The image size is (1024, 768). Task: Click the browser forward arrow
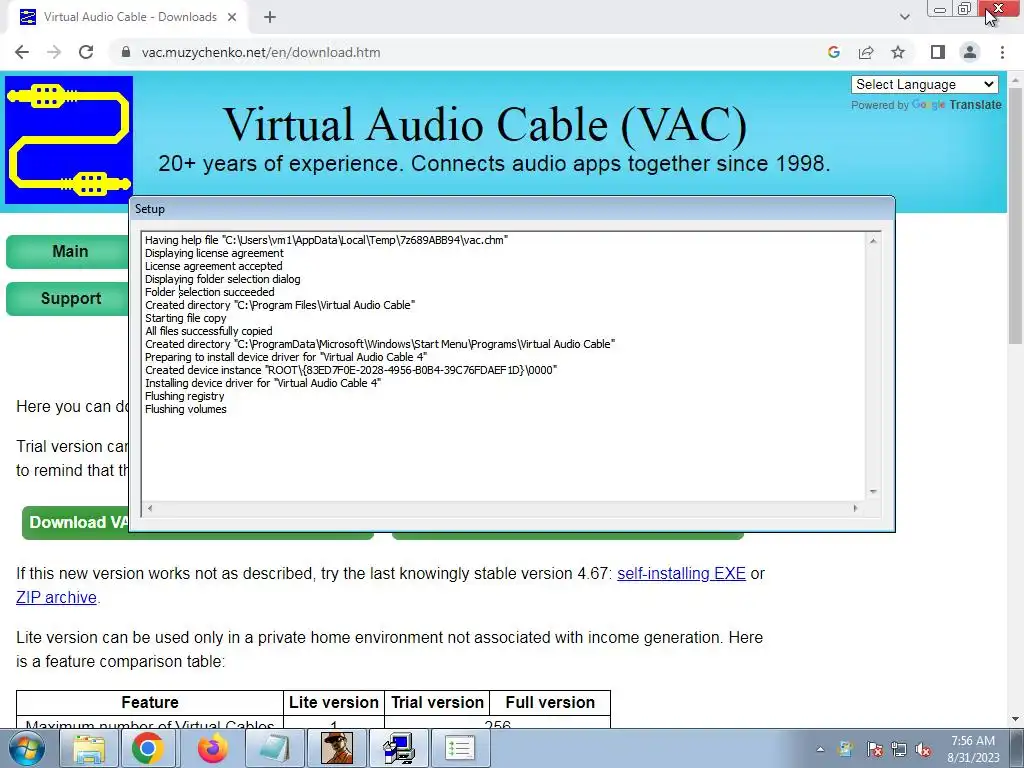[54, 52]
